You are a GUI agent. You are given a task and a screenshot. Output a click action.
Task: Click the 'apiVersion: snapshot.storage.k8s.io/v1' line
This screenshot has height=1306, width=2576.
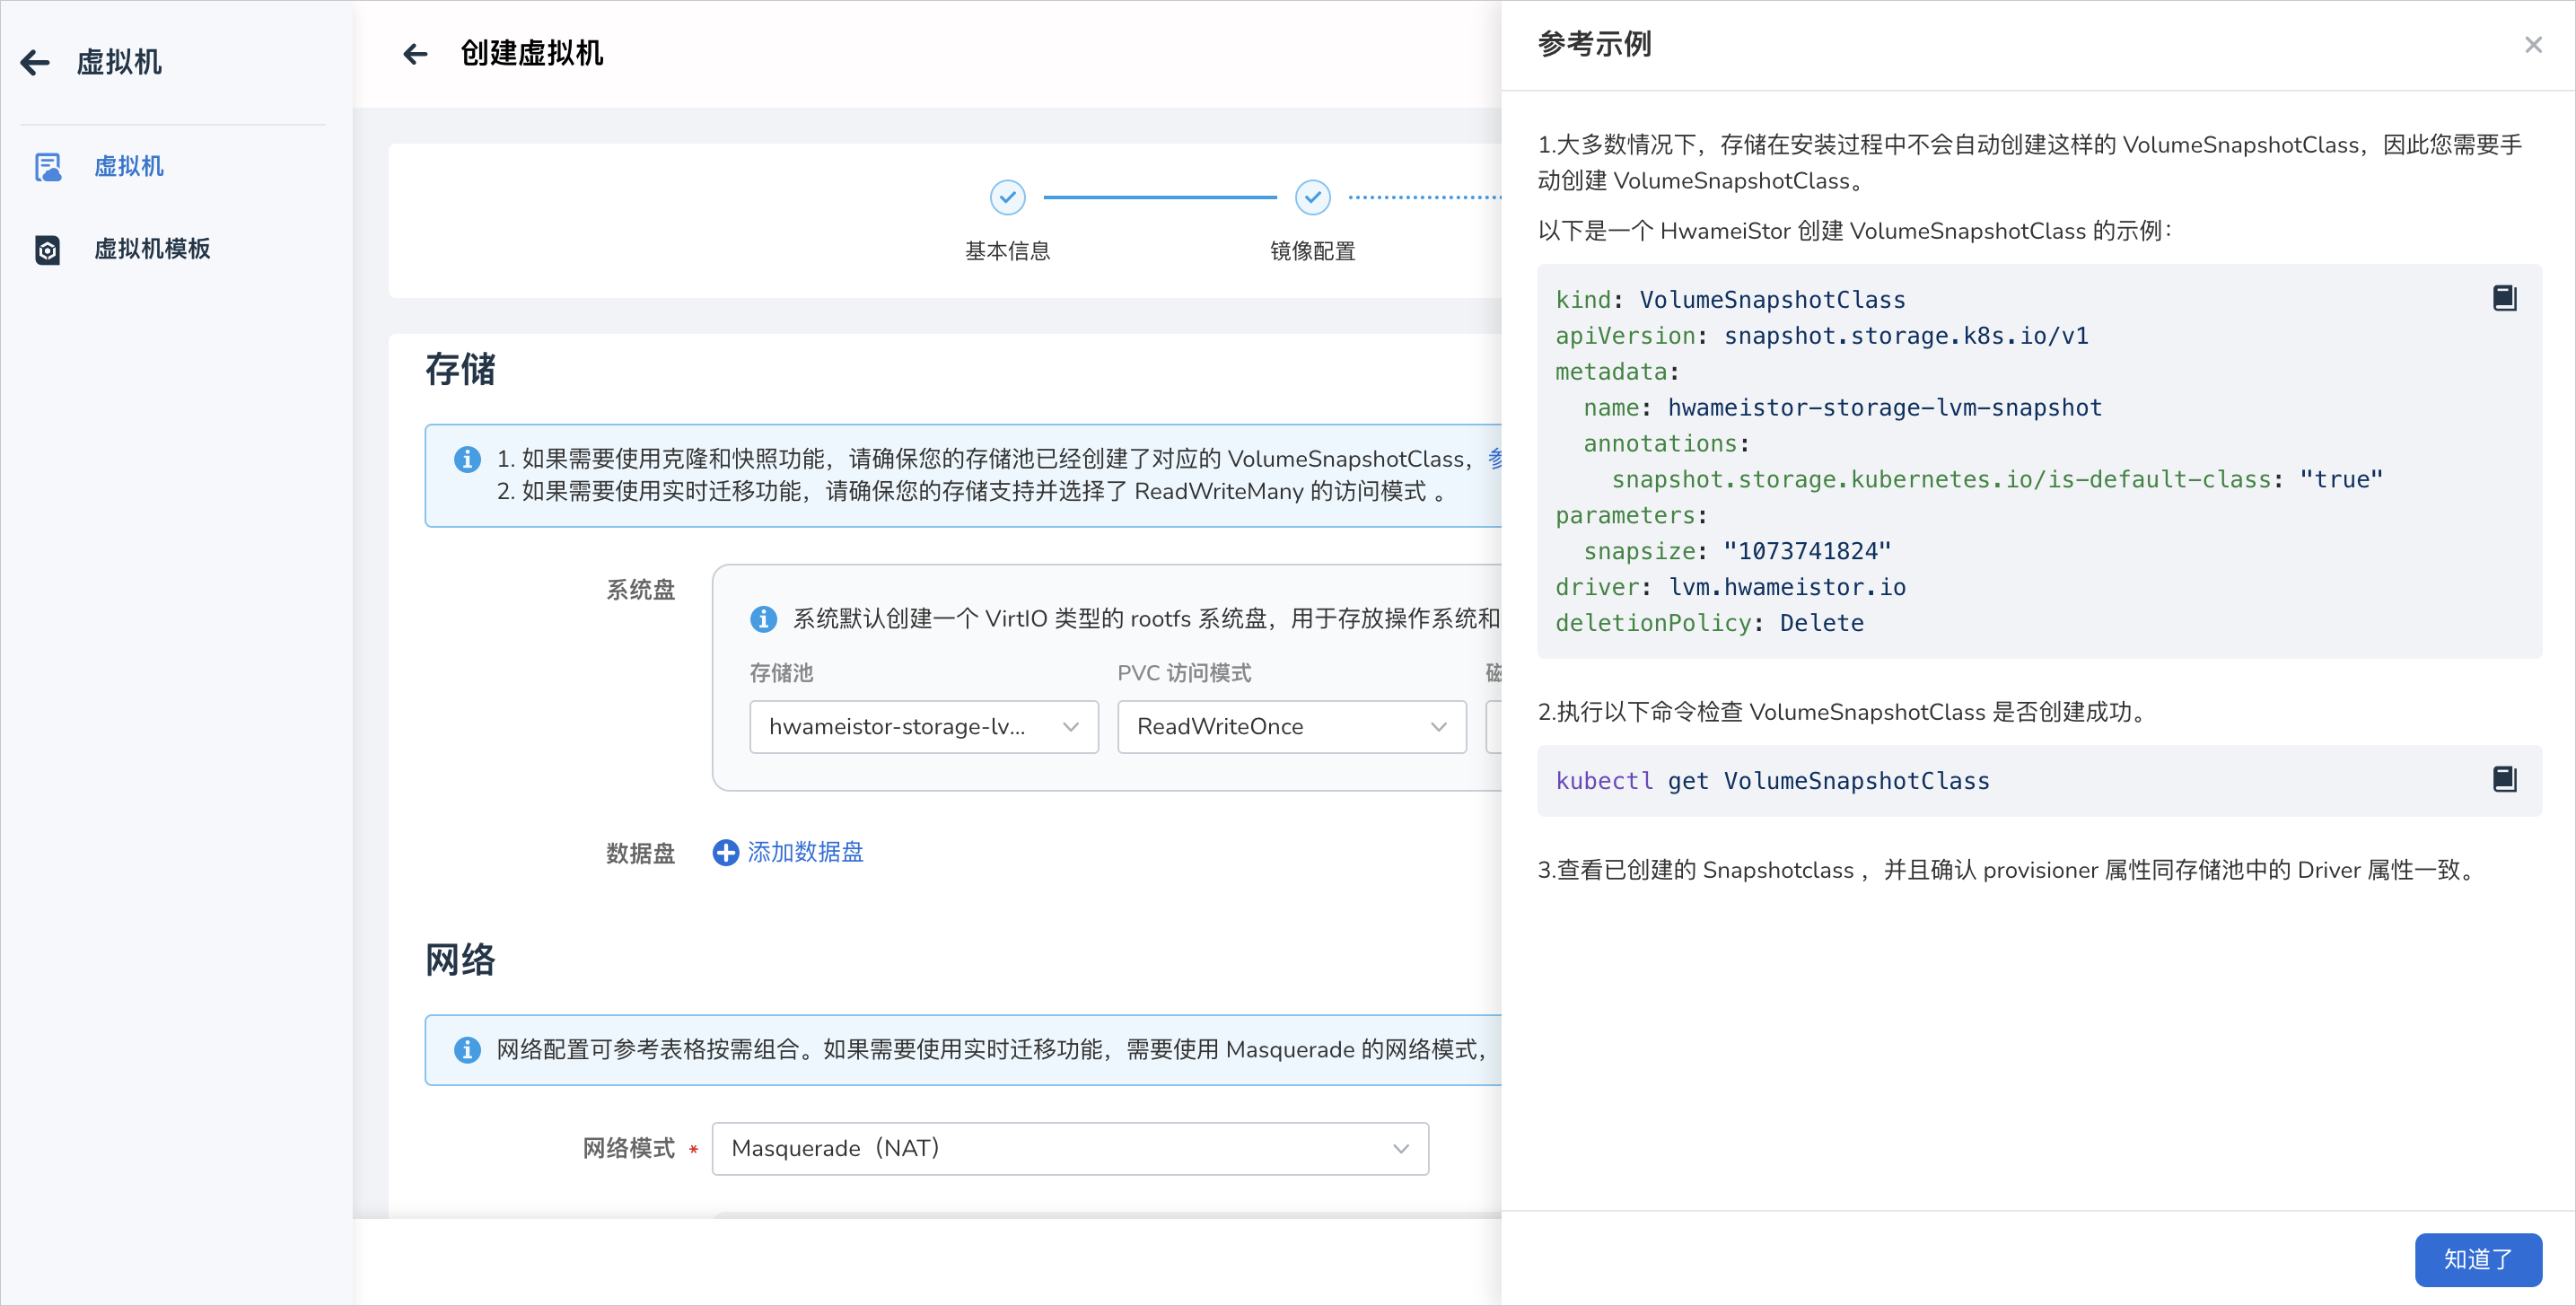click(1822, 336)
